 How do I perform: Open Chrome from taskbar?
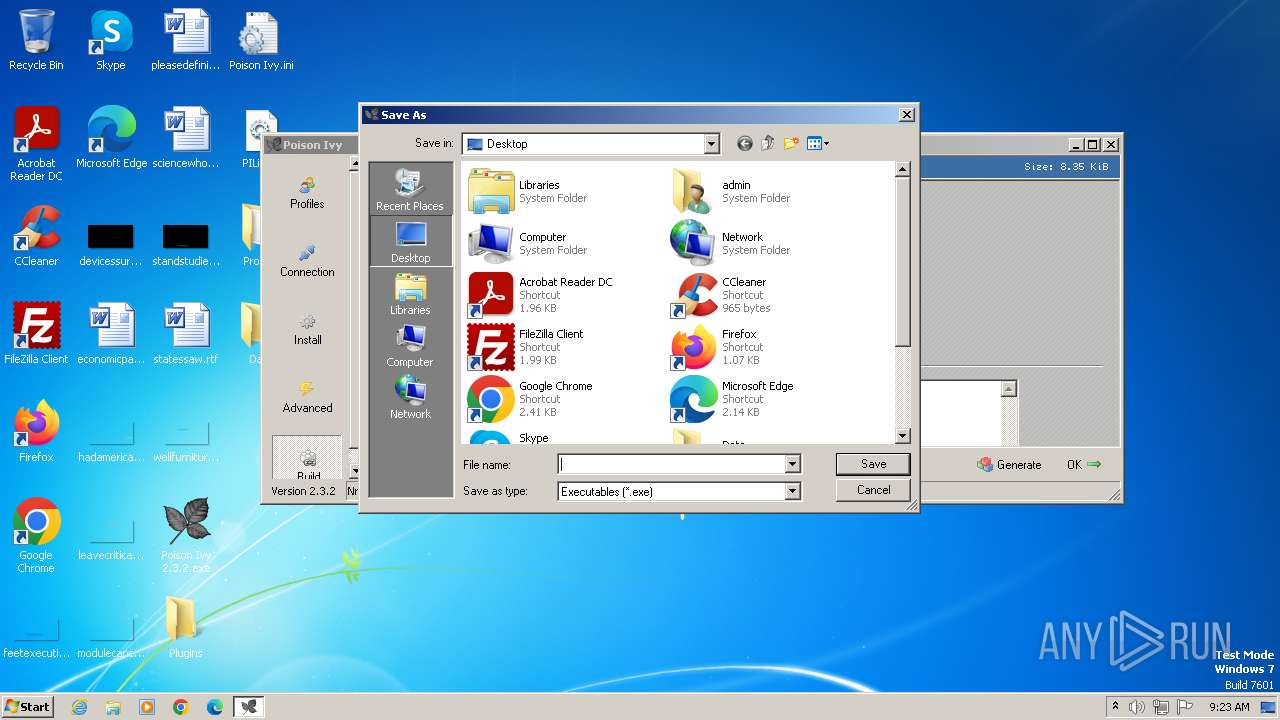[x=180, y=707]
